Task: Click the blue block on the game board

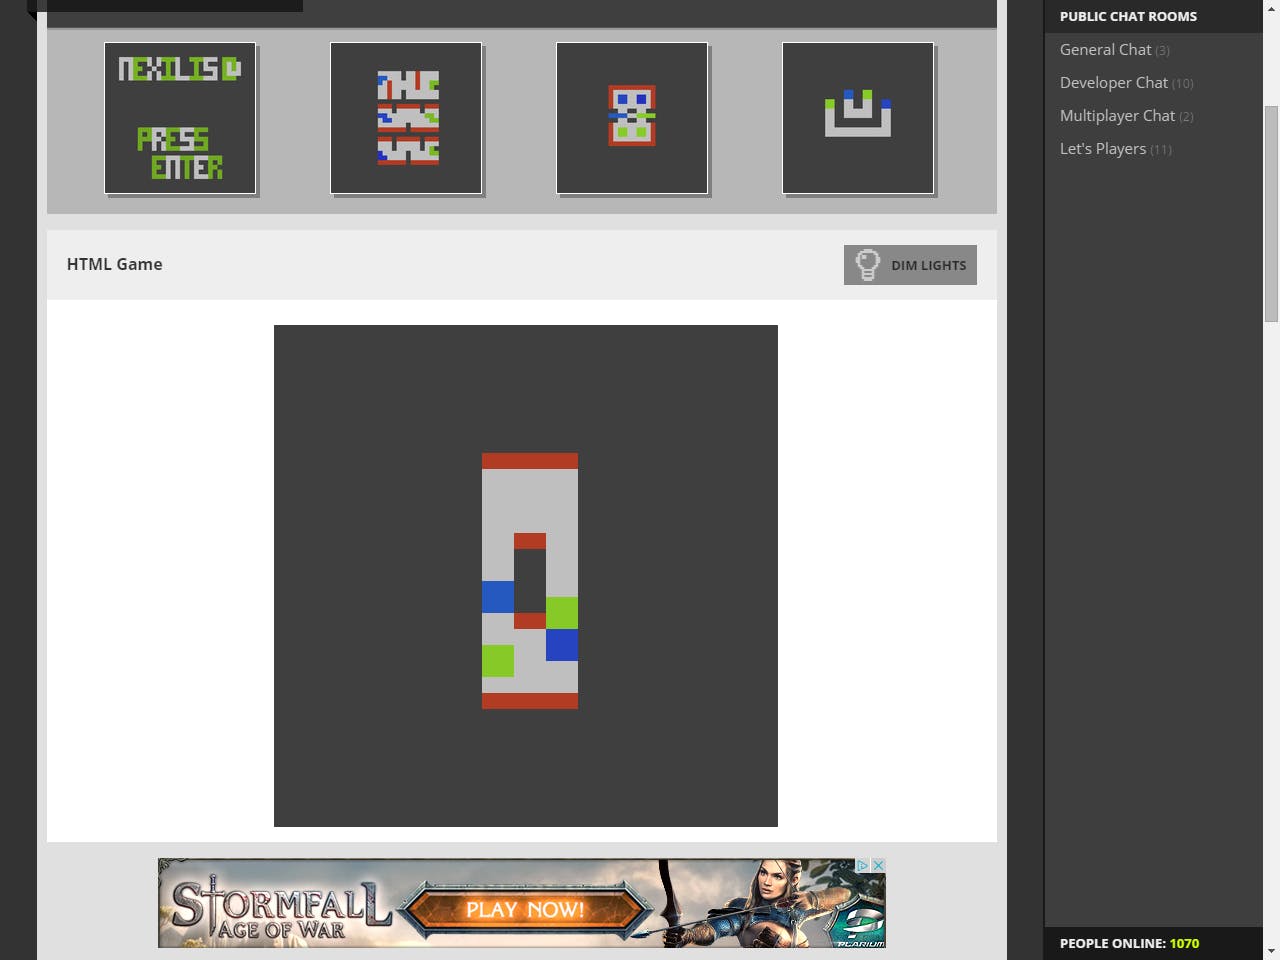Action: tap(497, 597)
